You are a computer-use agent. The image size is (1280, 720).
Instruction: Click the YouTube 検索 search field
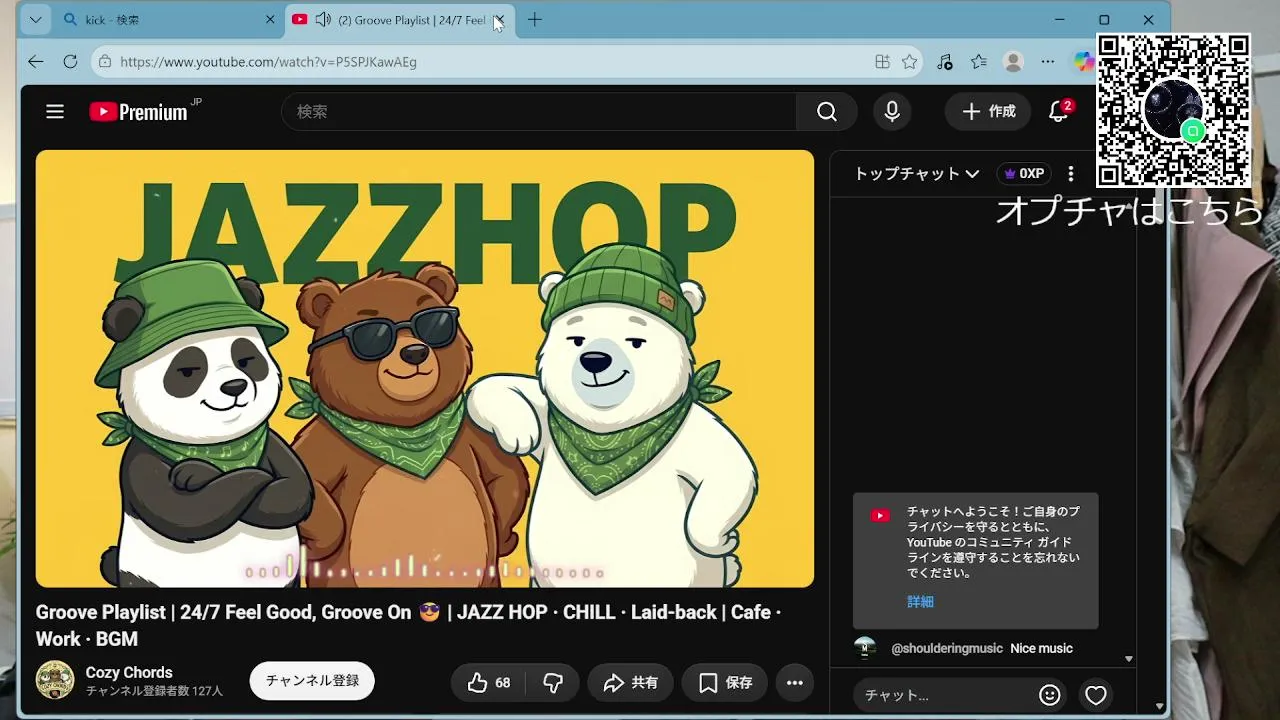[539, 112]
